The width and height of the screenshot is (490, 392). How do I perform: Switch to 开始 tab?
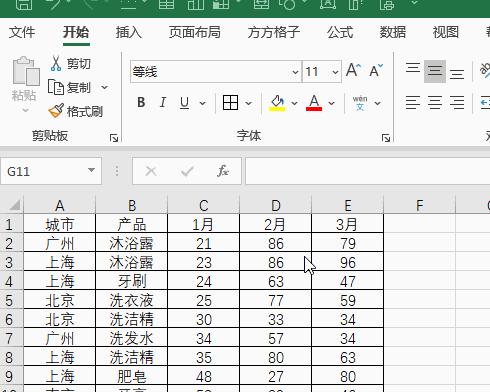[x=76, y=32]
